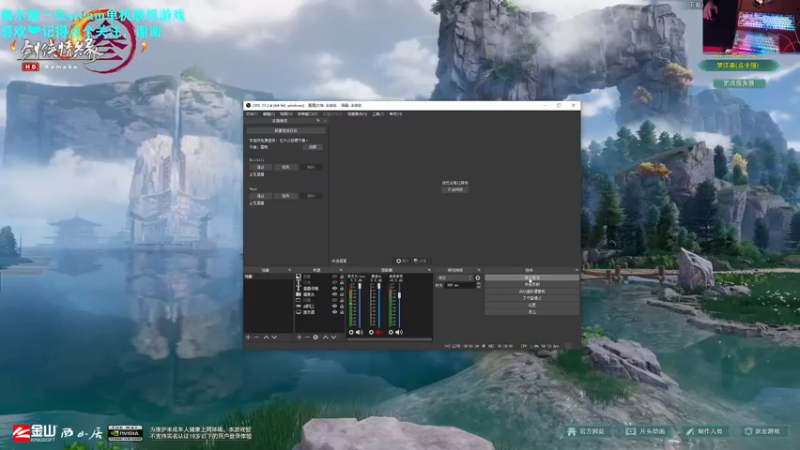This screenshot has width=800, height=450.
Task: Toggle Studio Mode in the Controls dock
Action: point(532,298)
